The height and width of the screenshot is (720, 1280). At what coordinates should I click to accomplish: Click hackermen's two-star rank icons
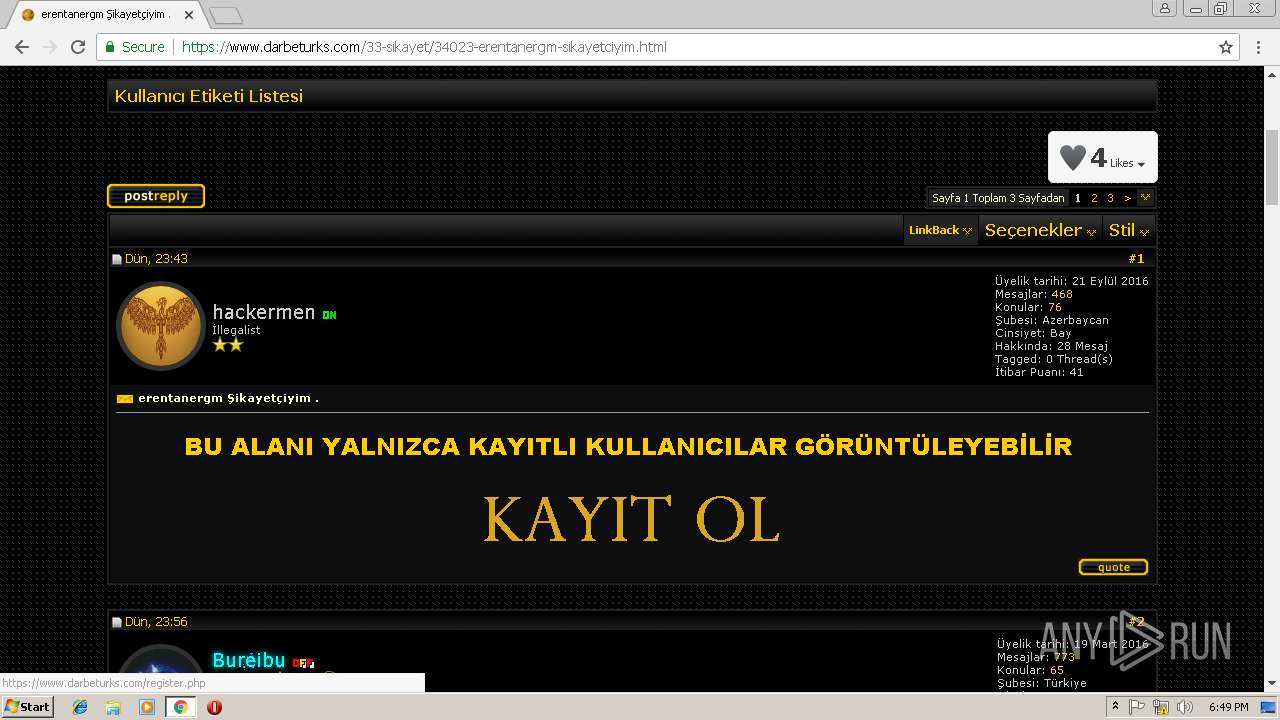coord(228,345)
